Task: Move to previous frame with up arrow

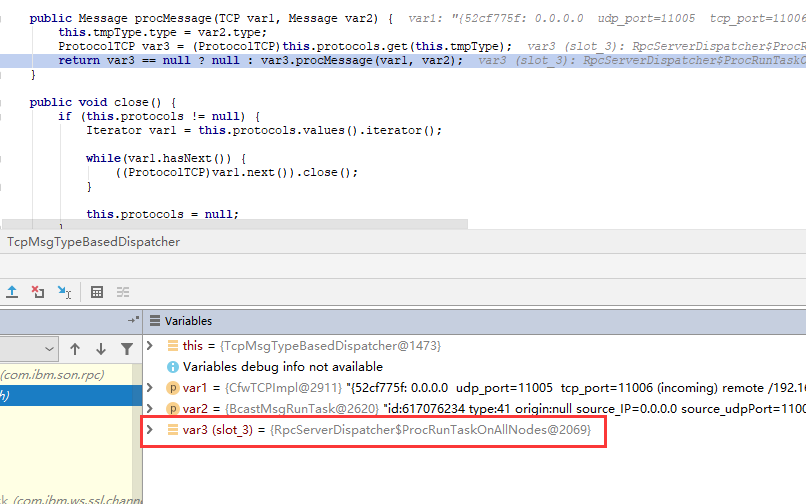Action: 75,349
